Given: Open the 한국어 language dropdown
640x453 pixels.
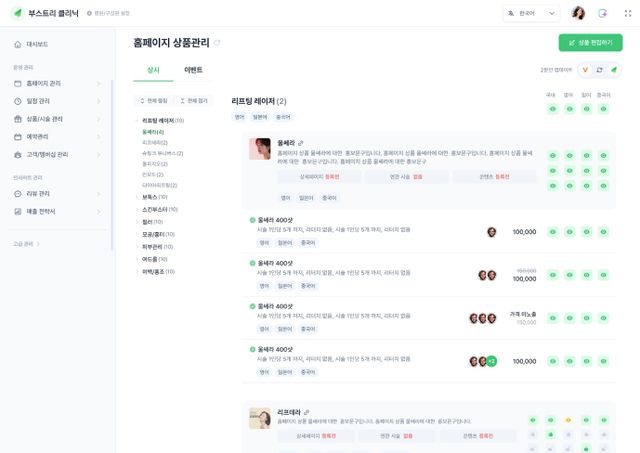Looking at the screenshot, I should click(531, 13).
